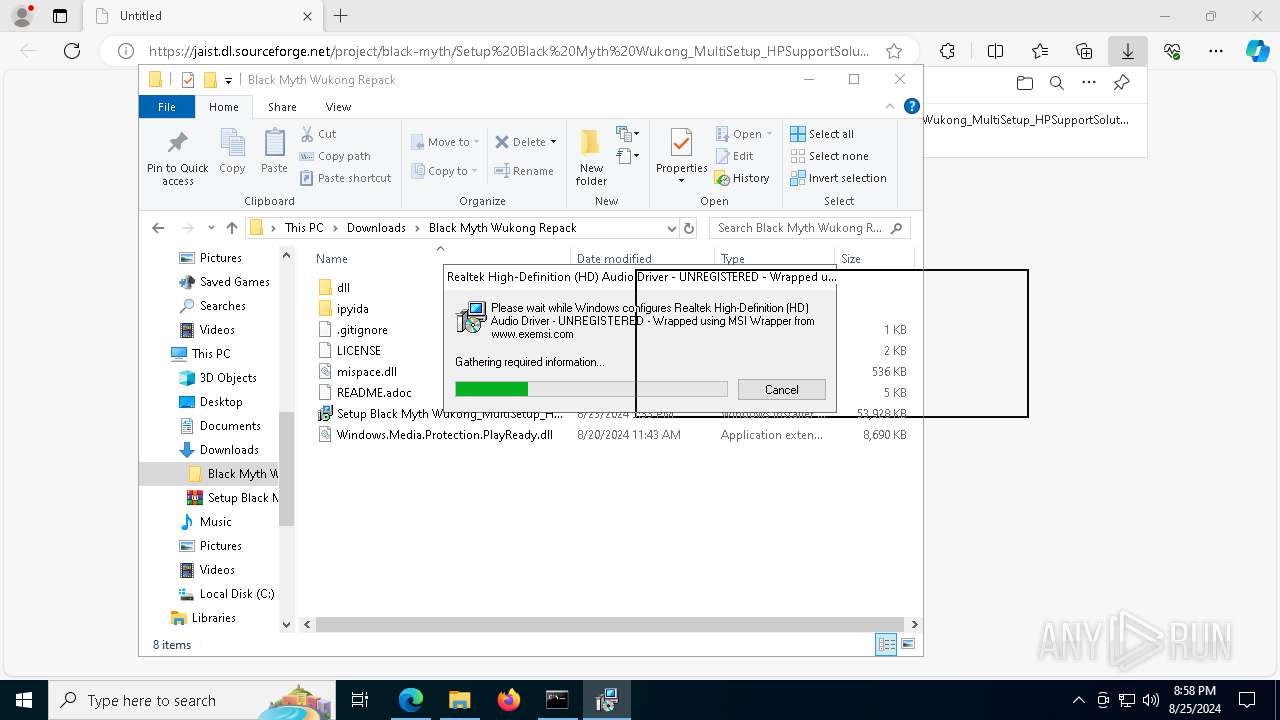
Task: Choose Copy path in Clipboard group
Action: (335, 156)
